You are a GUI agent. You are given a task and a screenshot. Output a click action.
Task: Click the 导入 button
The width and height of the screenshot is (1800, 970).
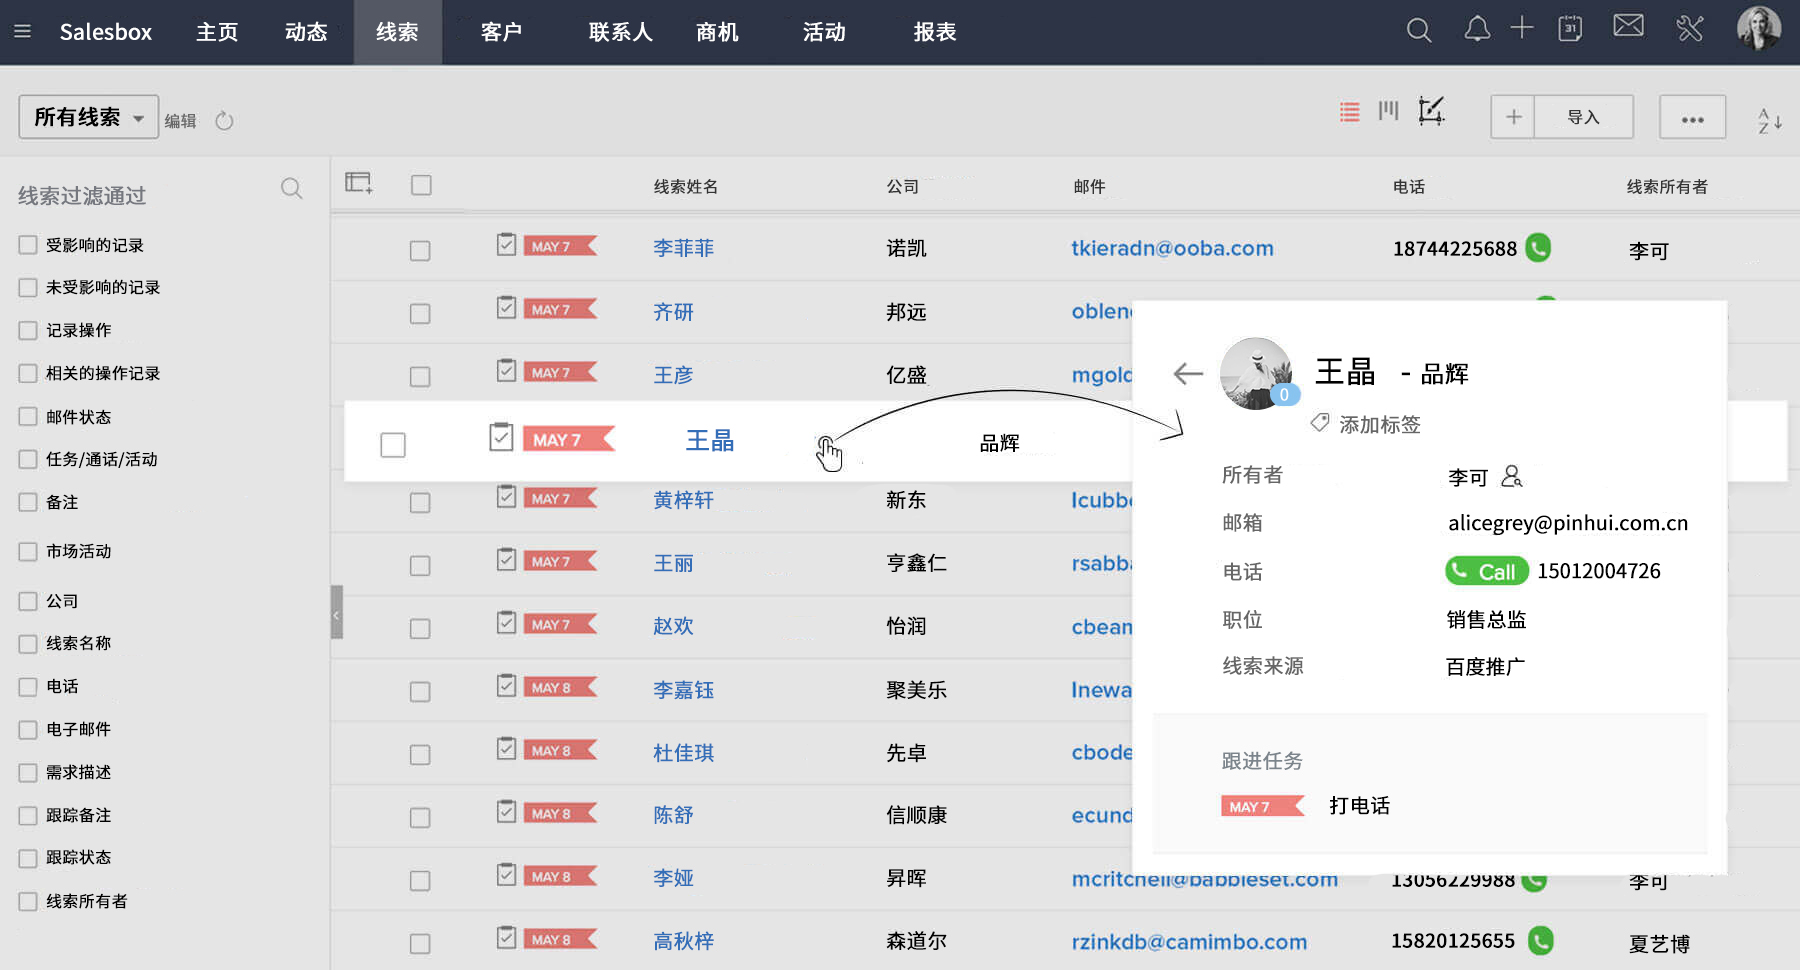(1583, 118)
